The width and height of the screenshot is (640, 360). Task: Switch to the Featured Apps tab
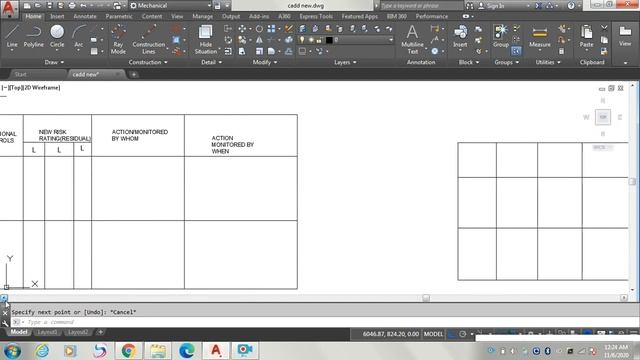(360, 16)
